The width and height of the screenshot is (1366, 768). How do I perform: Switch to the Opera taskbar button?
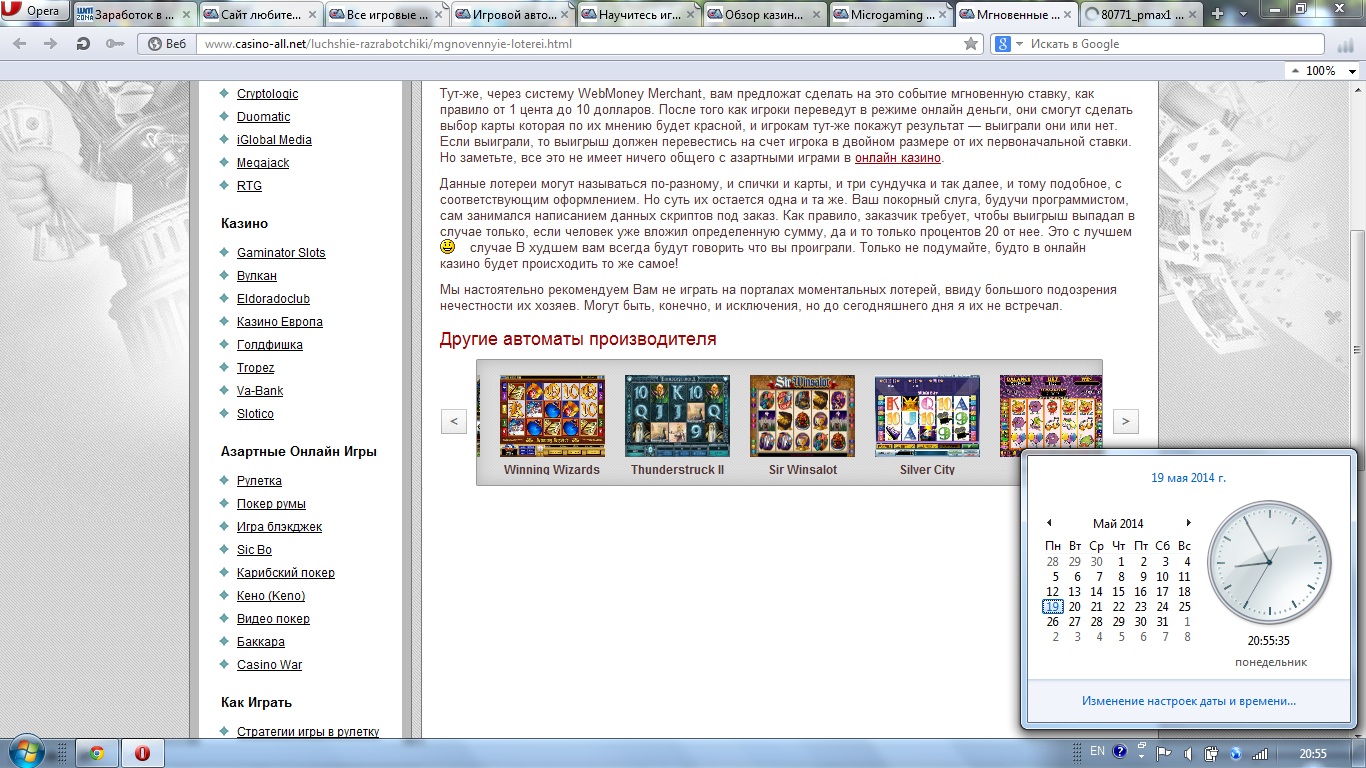click(x=143, y=753)
